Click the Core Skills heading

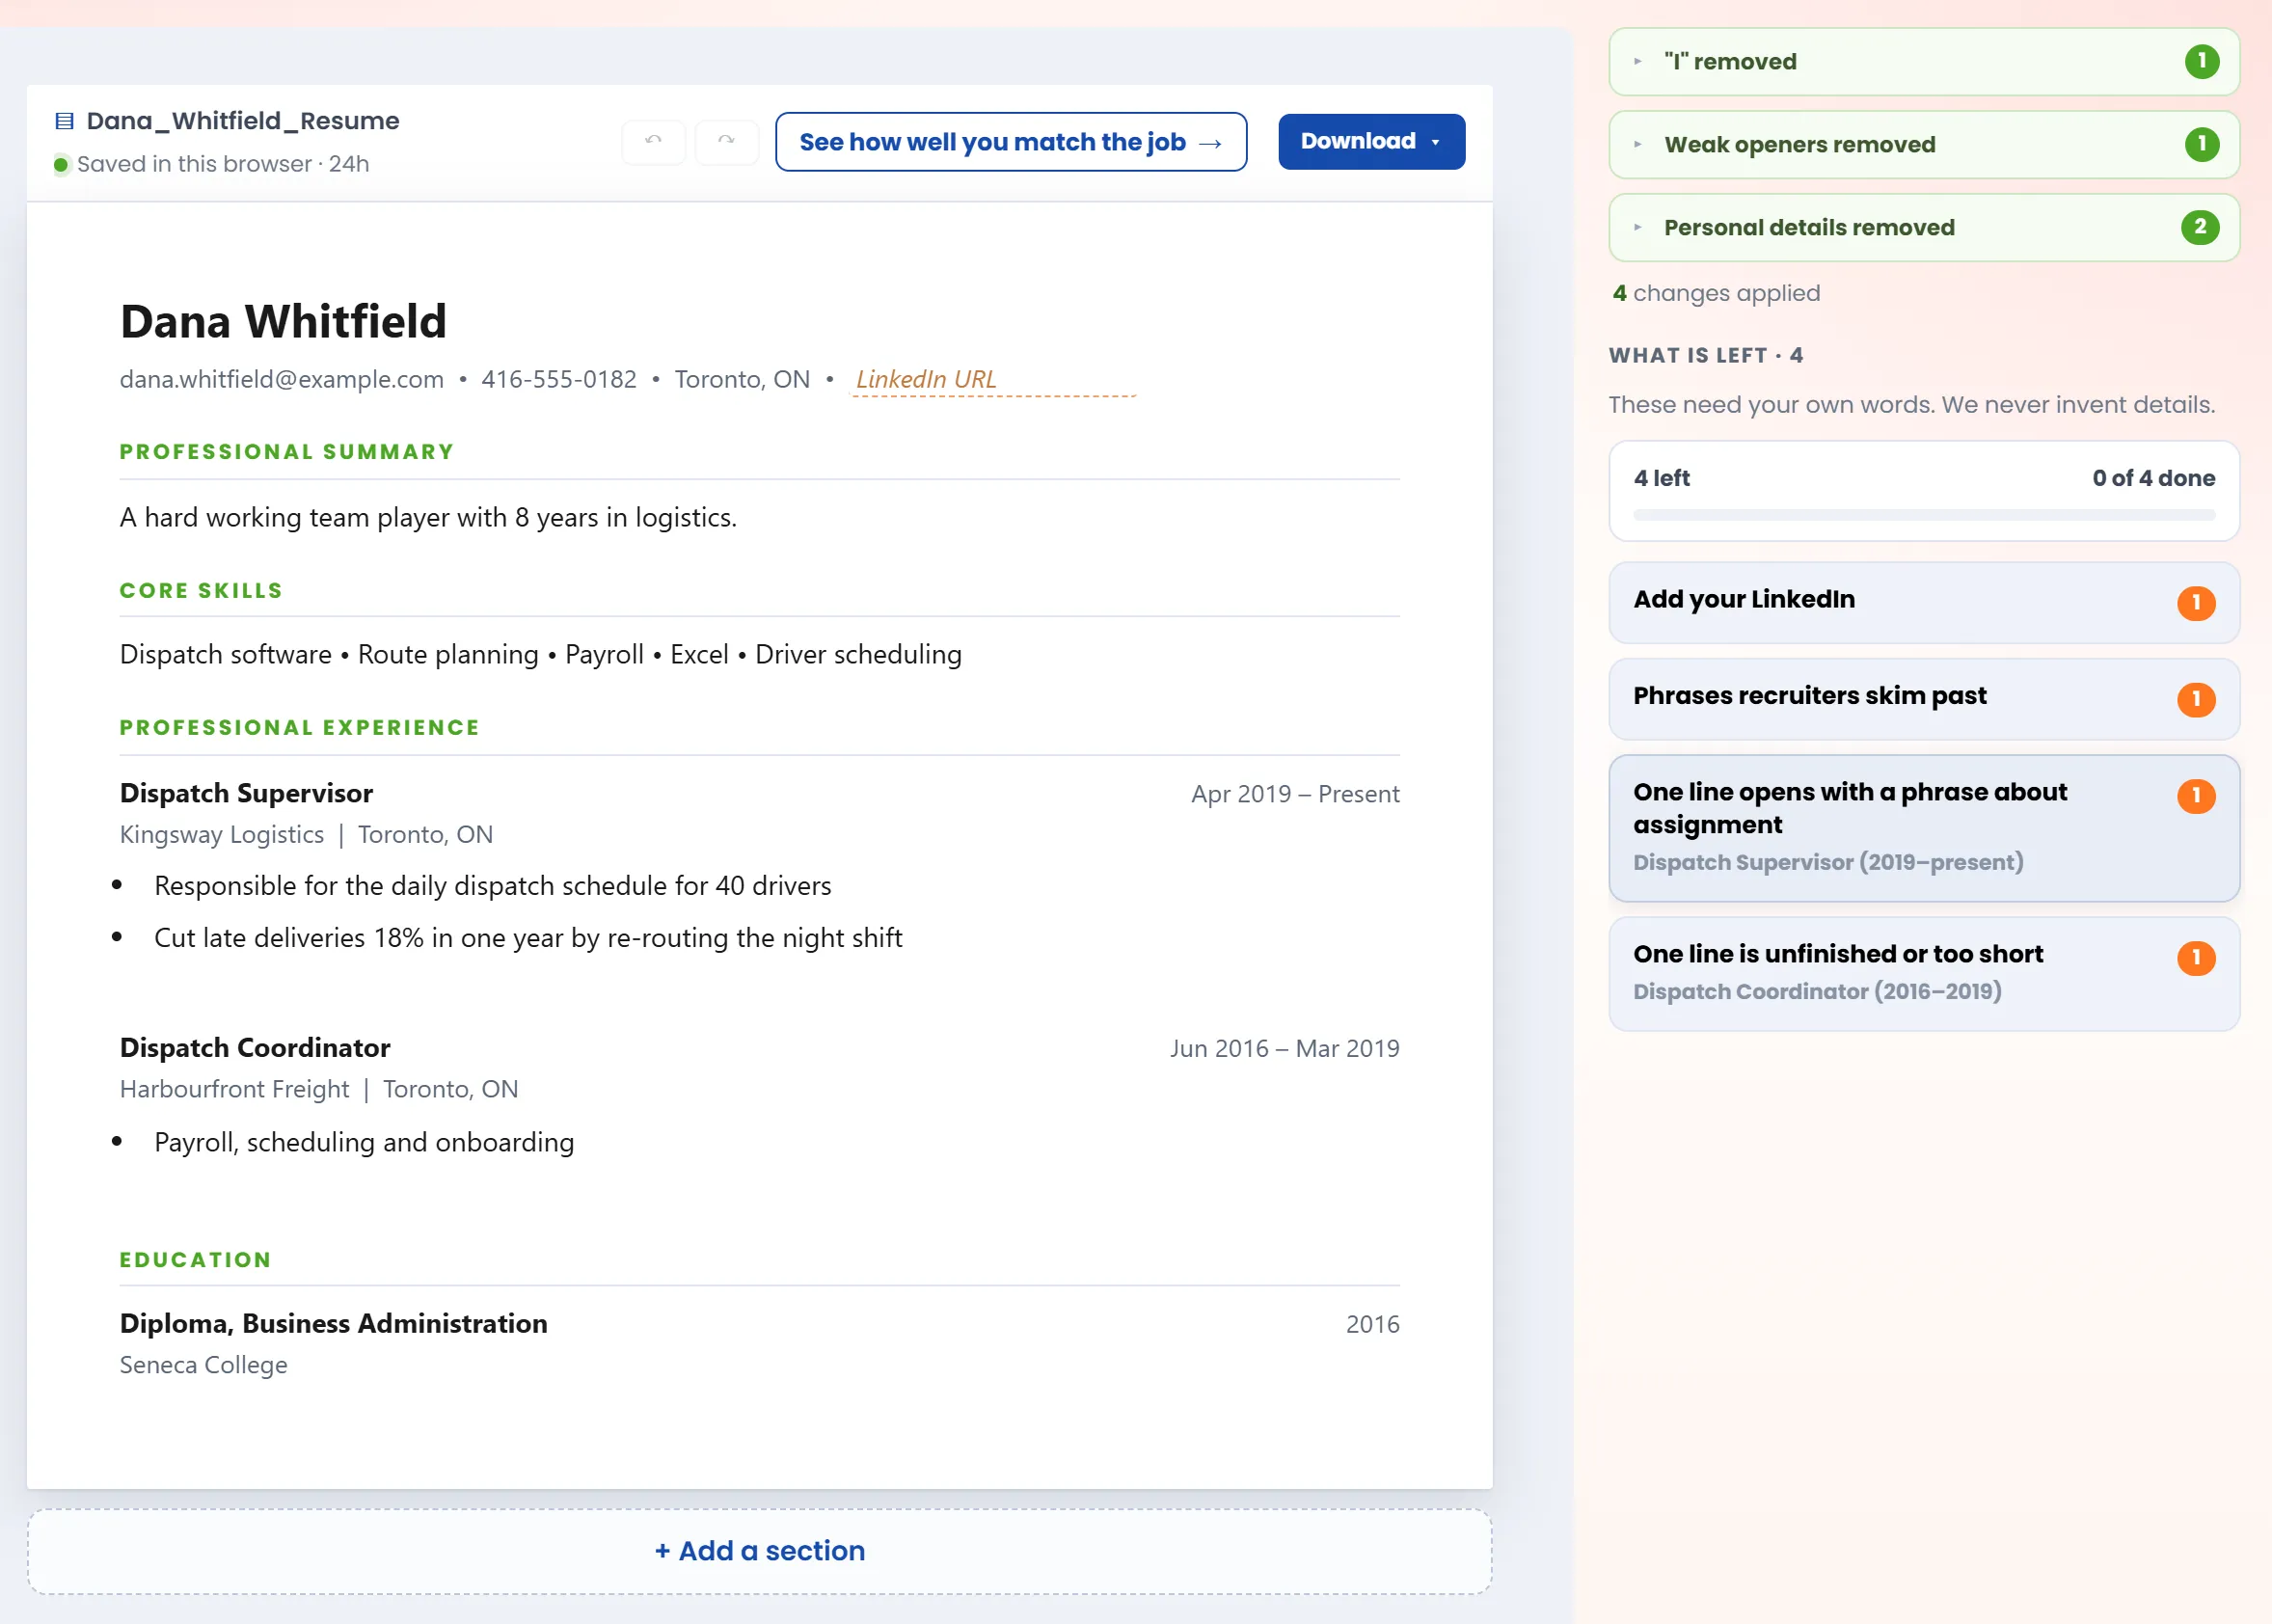[x=201, y=591]
